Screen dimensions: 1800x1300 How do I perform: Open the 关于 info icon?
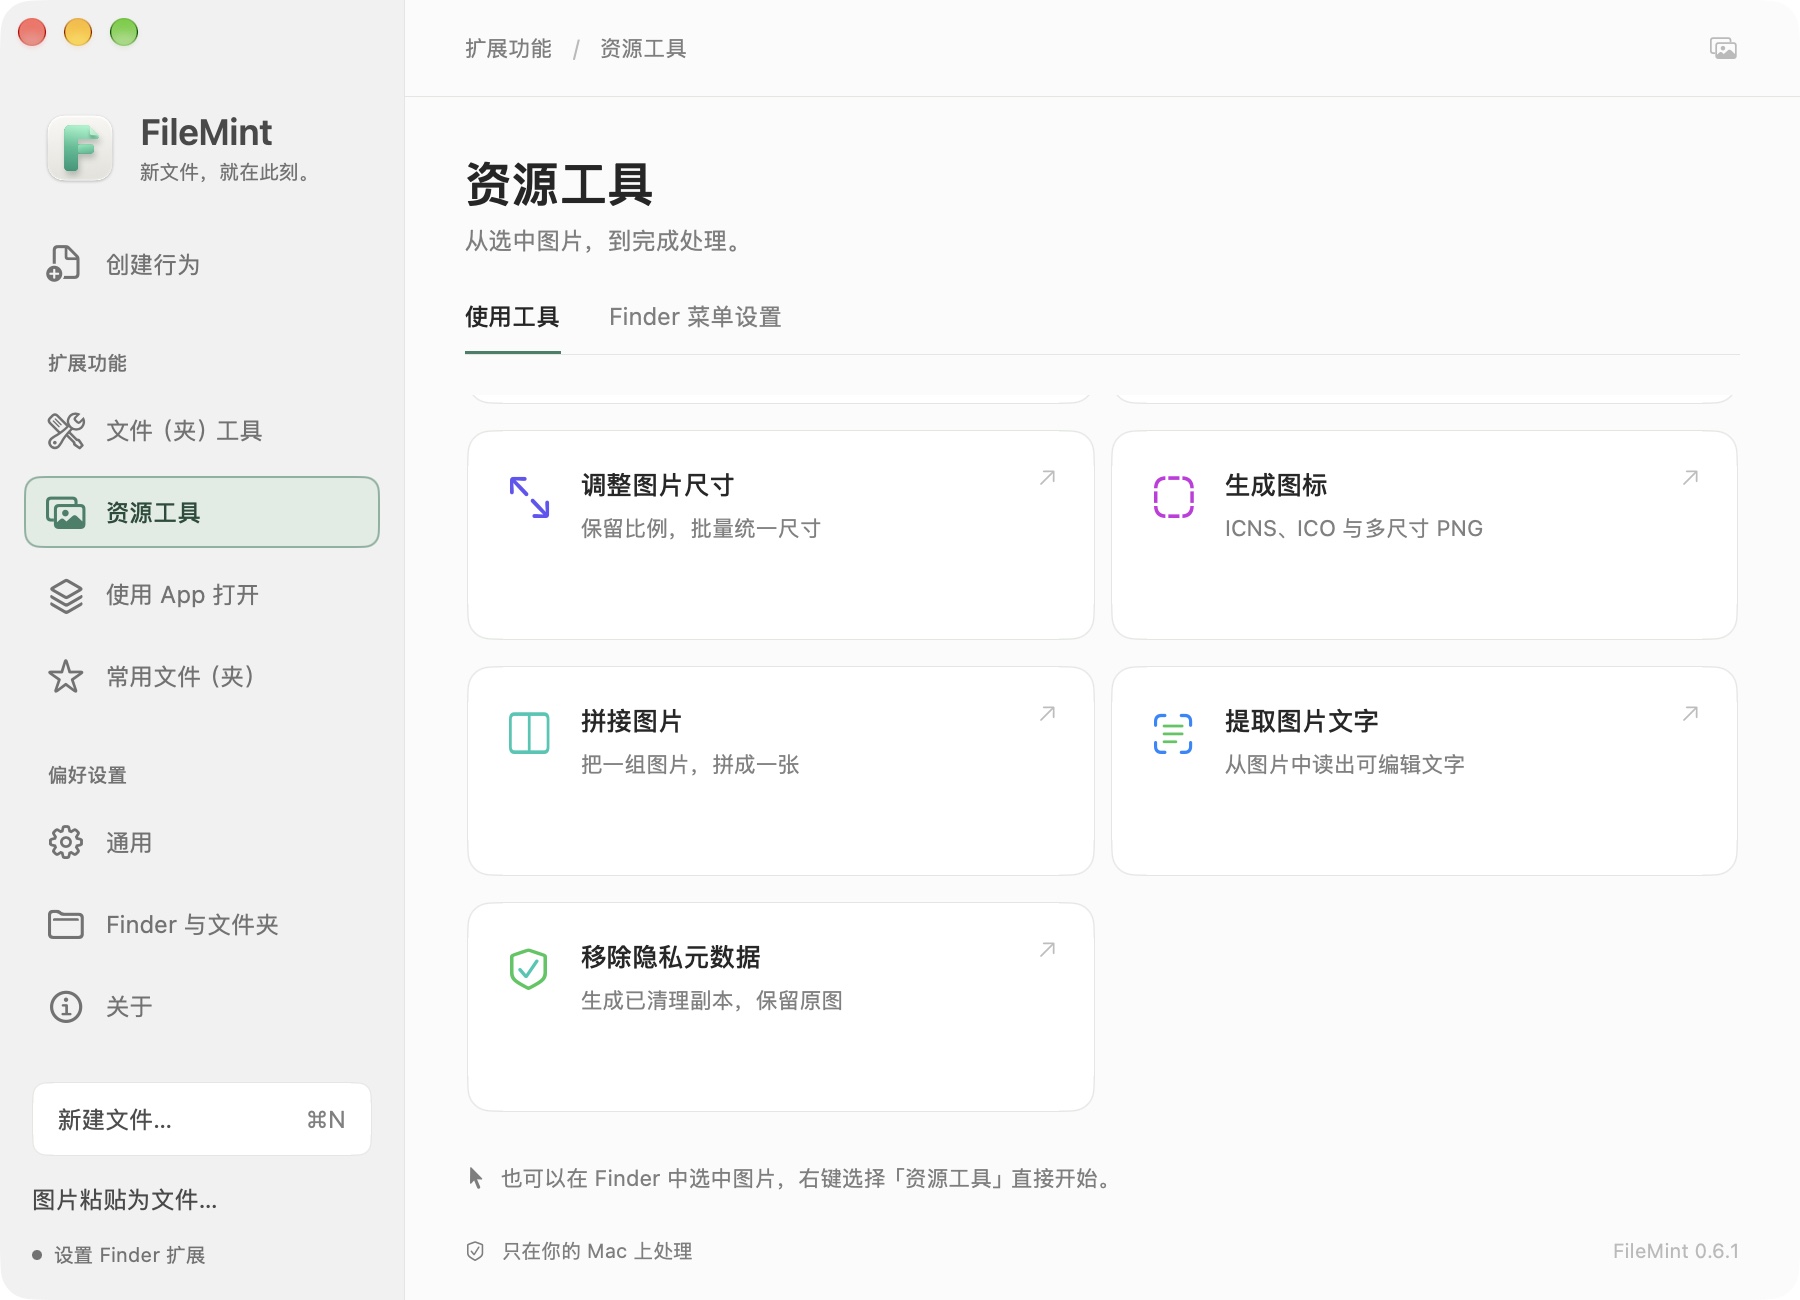click(x=66, y=1007)
